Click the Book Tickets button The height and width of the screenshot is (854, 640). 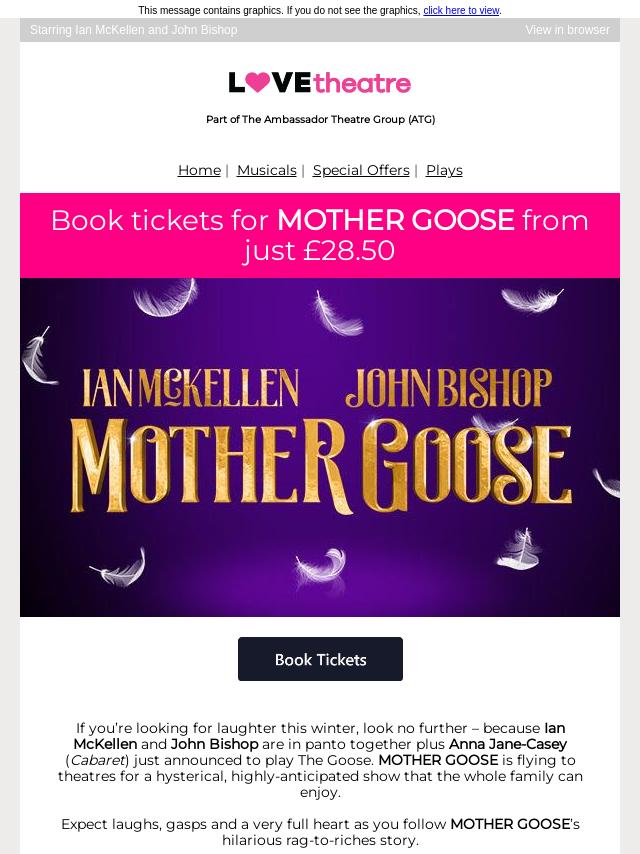pyautogui.click(x=320, y=659)
